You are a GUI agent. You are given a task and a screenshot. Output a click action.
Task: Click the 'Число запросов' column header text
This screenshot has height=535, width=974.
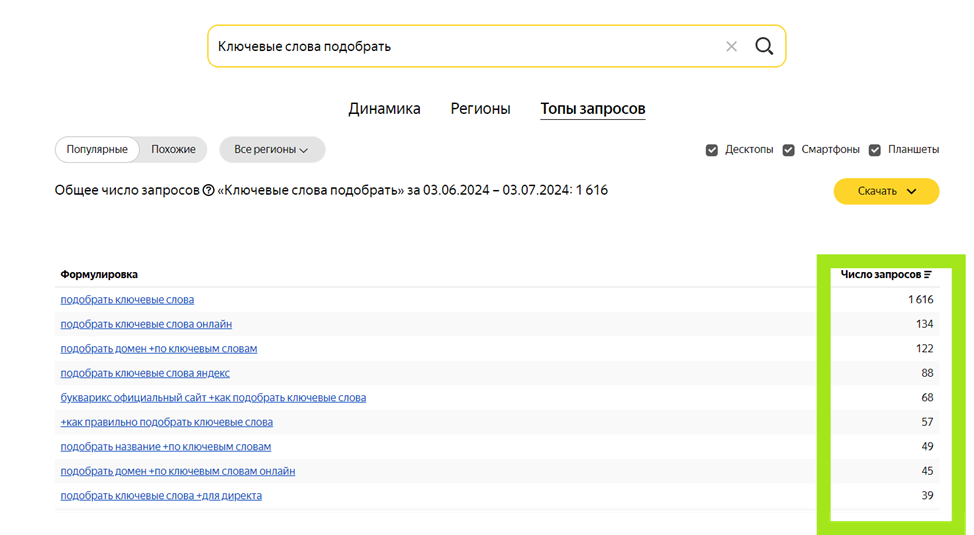(x=881, y=275)
